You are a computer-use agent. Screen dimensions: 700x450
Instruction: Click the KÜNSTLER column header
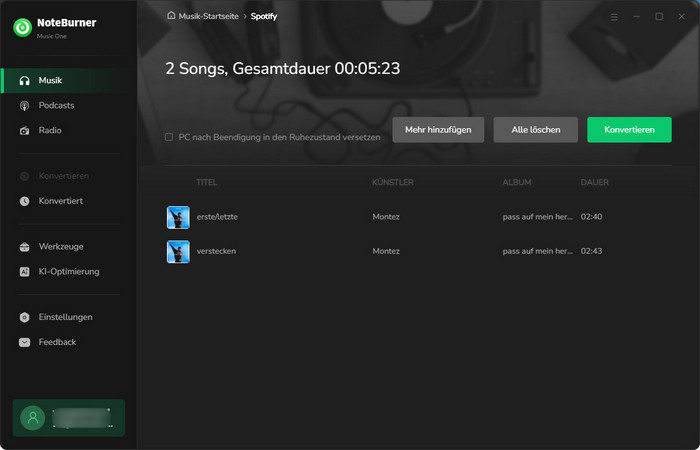(x=393, y=183)
